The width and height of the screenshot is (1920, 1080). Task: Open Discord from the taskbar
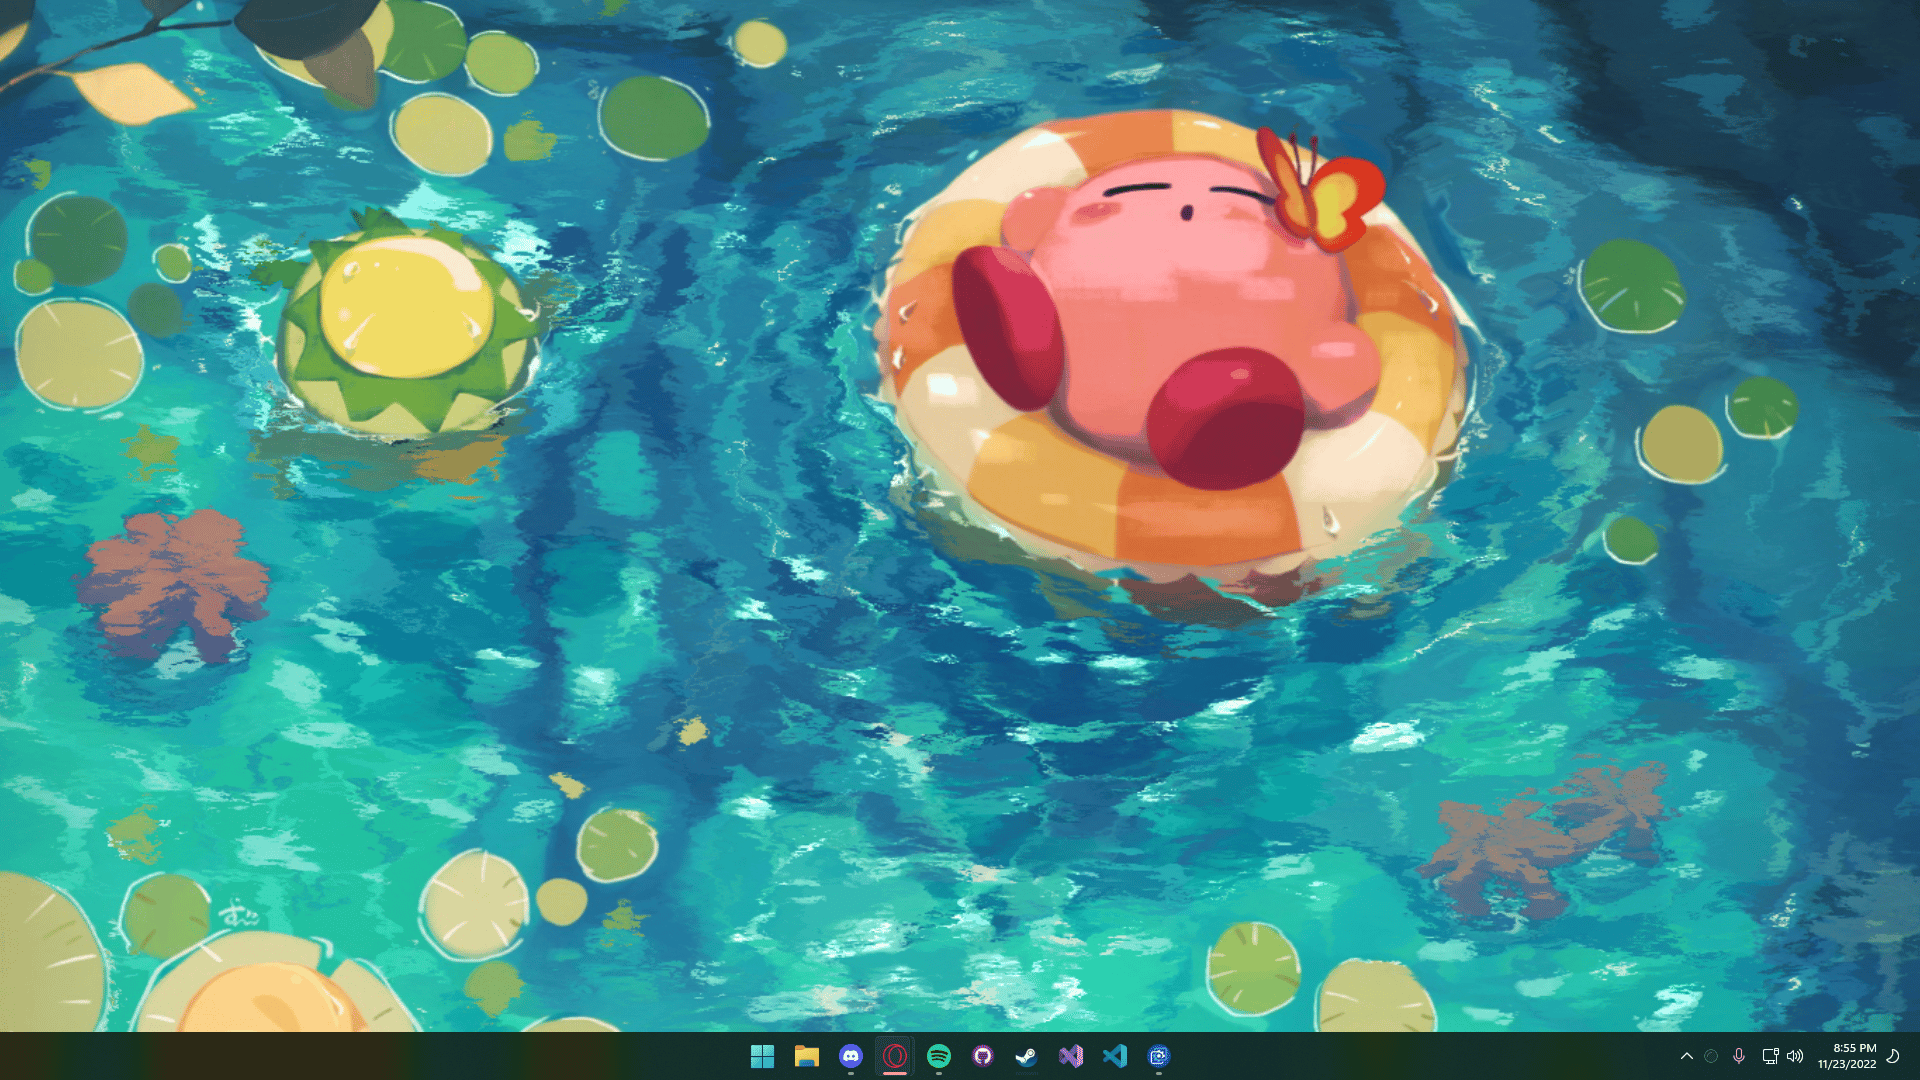(851, 1055)
